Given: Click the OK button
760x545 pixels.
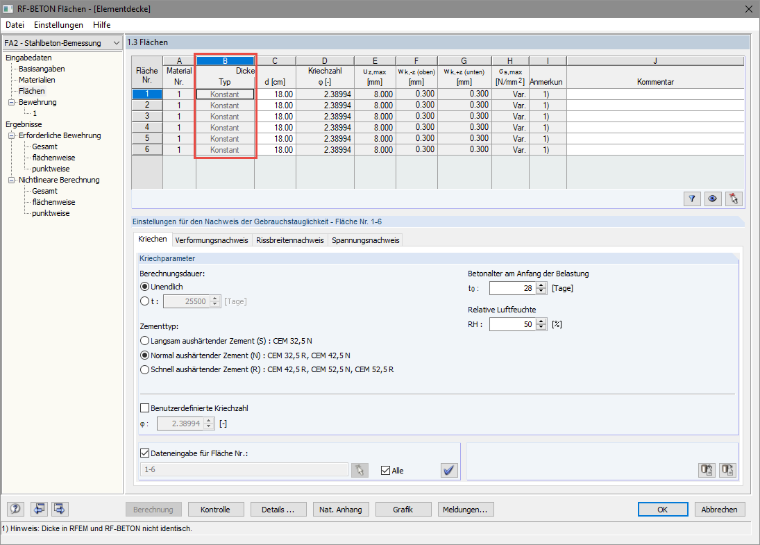Looking at the screenshot, I should [663, 510].
